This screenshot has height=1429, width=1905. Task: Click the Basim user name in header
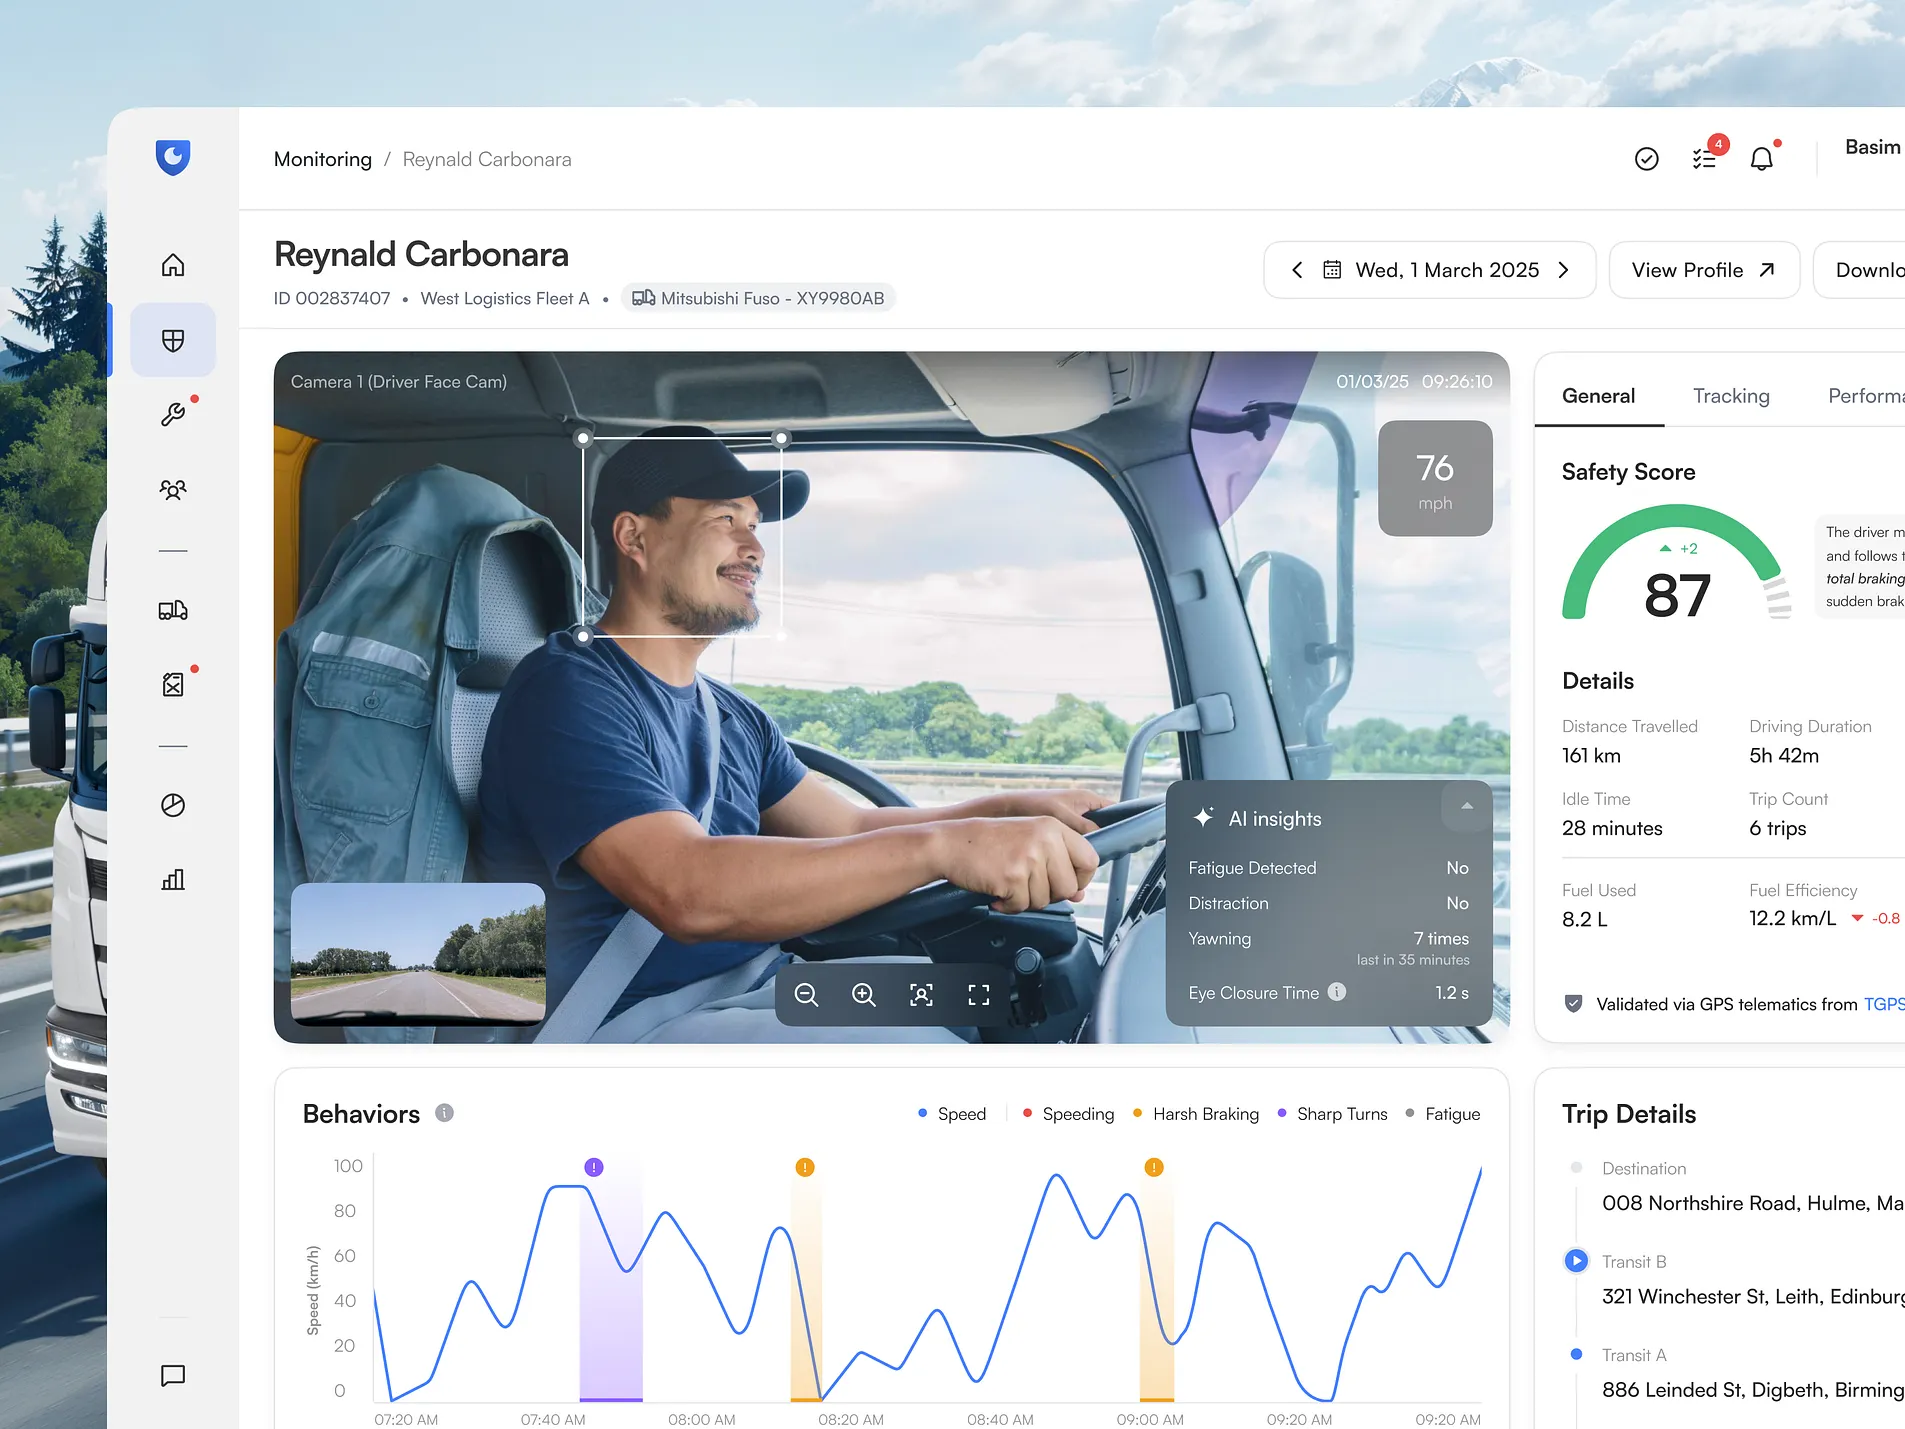tap(1873, 147)
